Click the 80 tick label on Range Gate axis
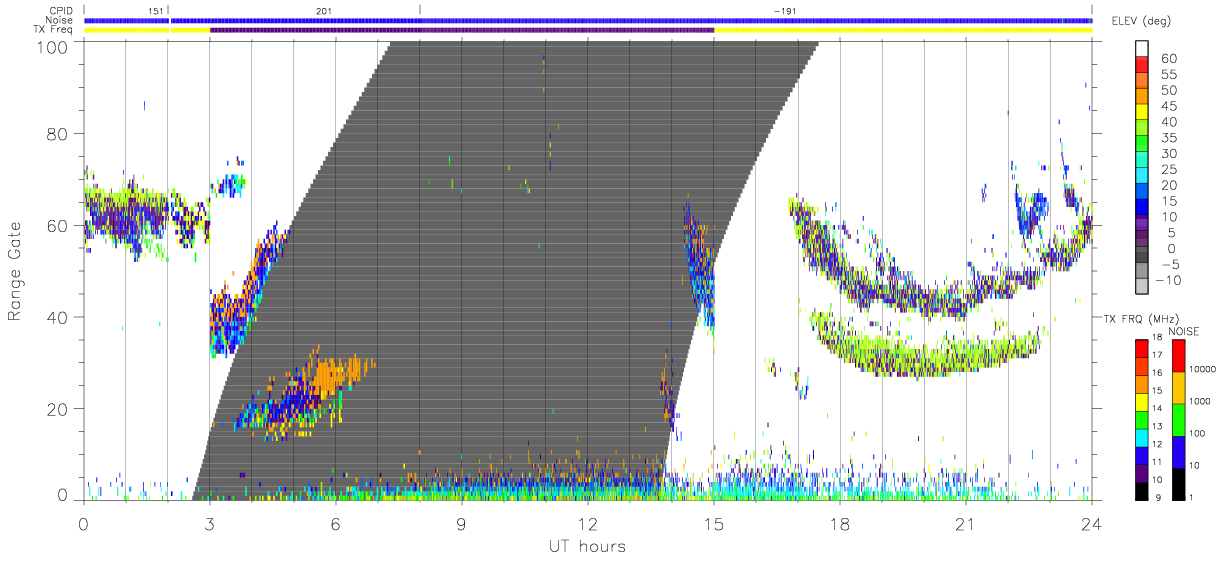The height and width of the screenshot is (567, 1228). (x=57, y=133)
